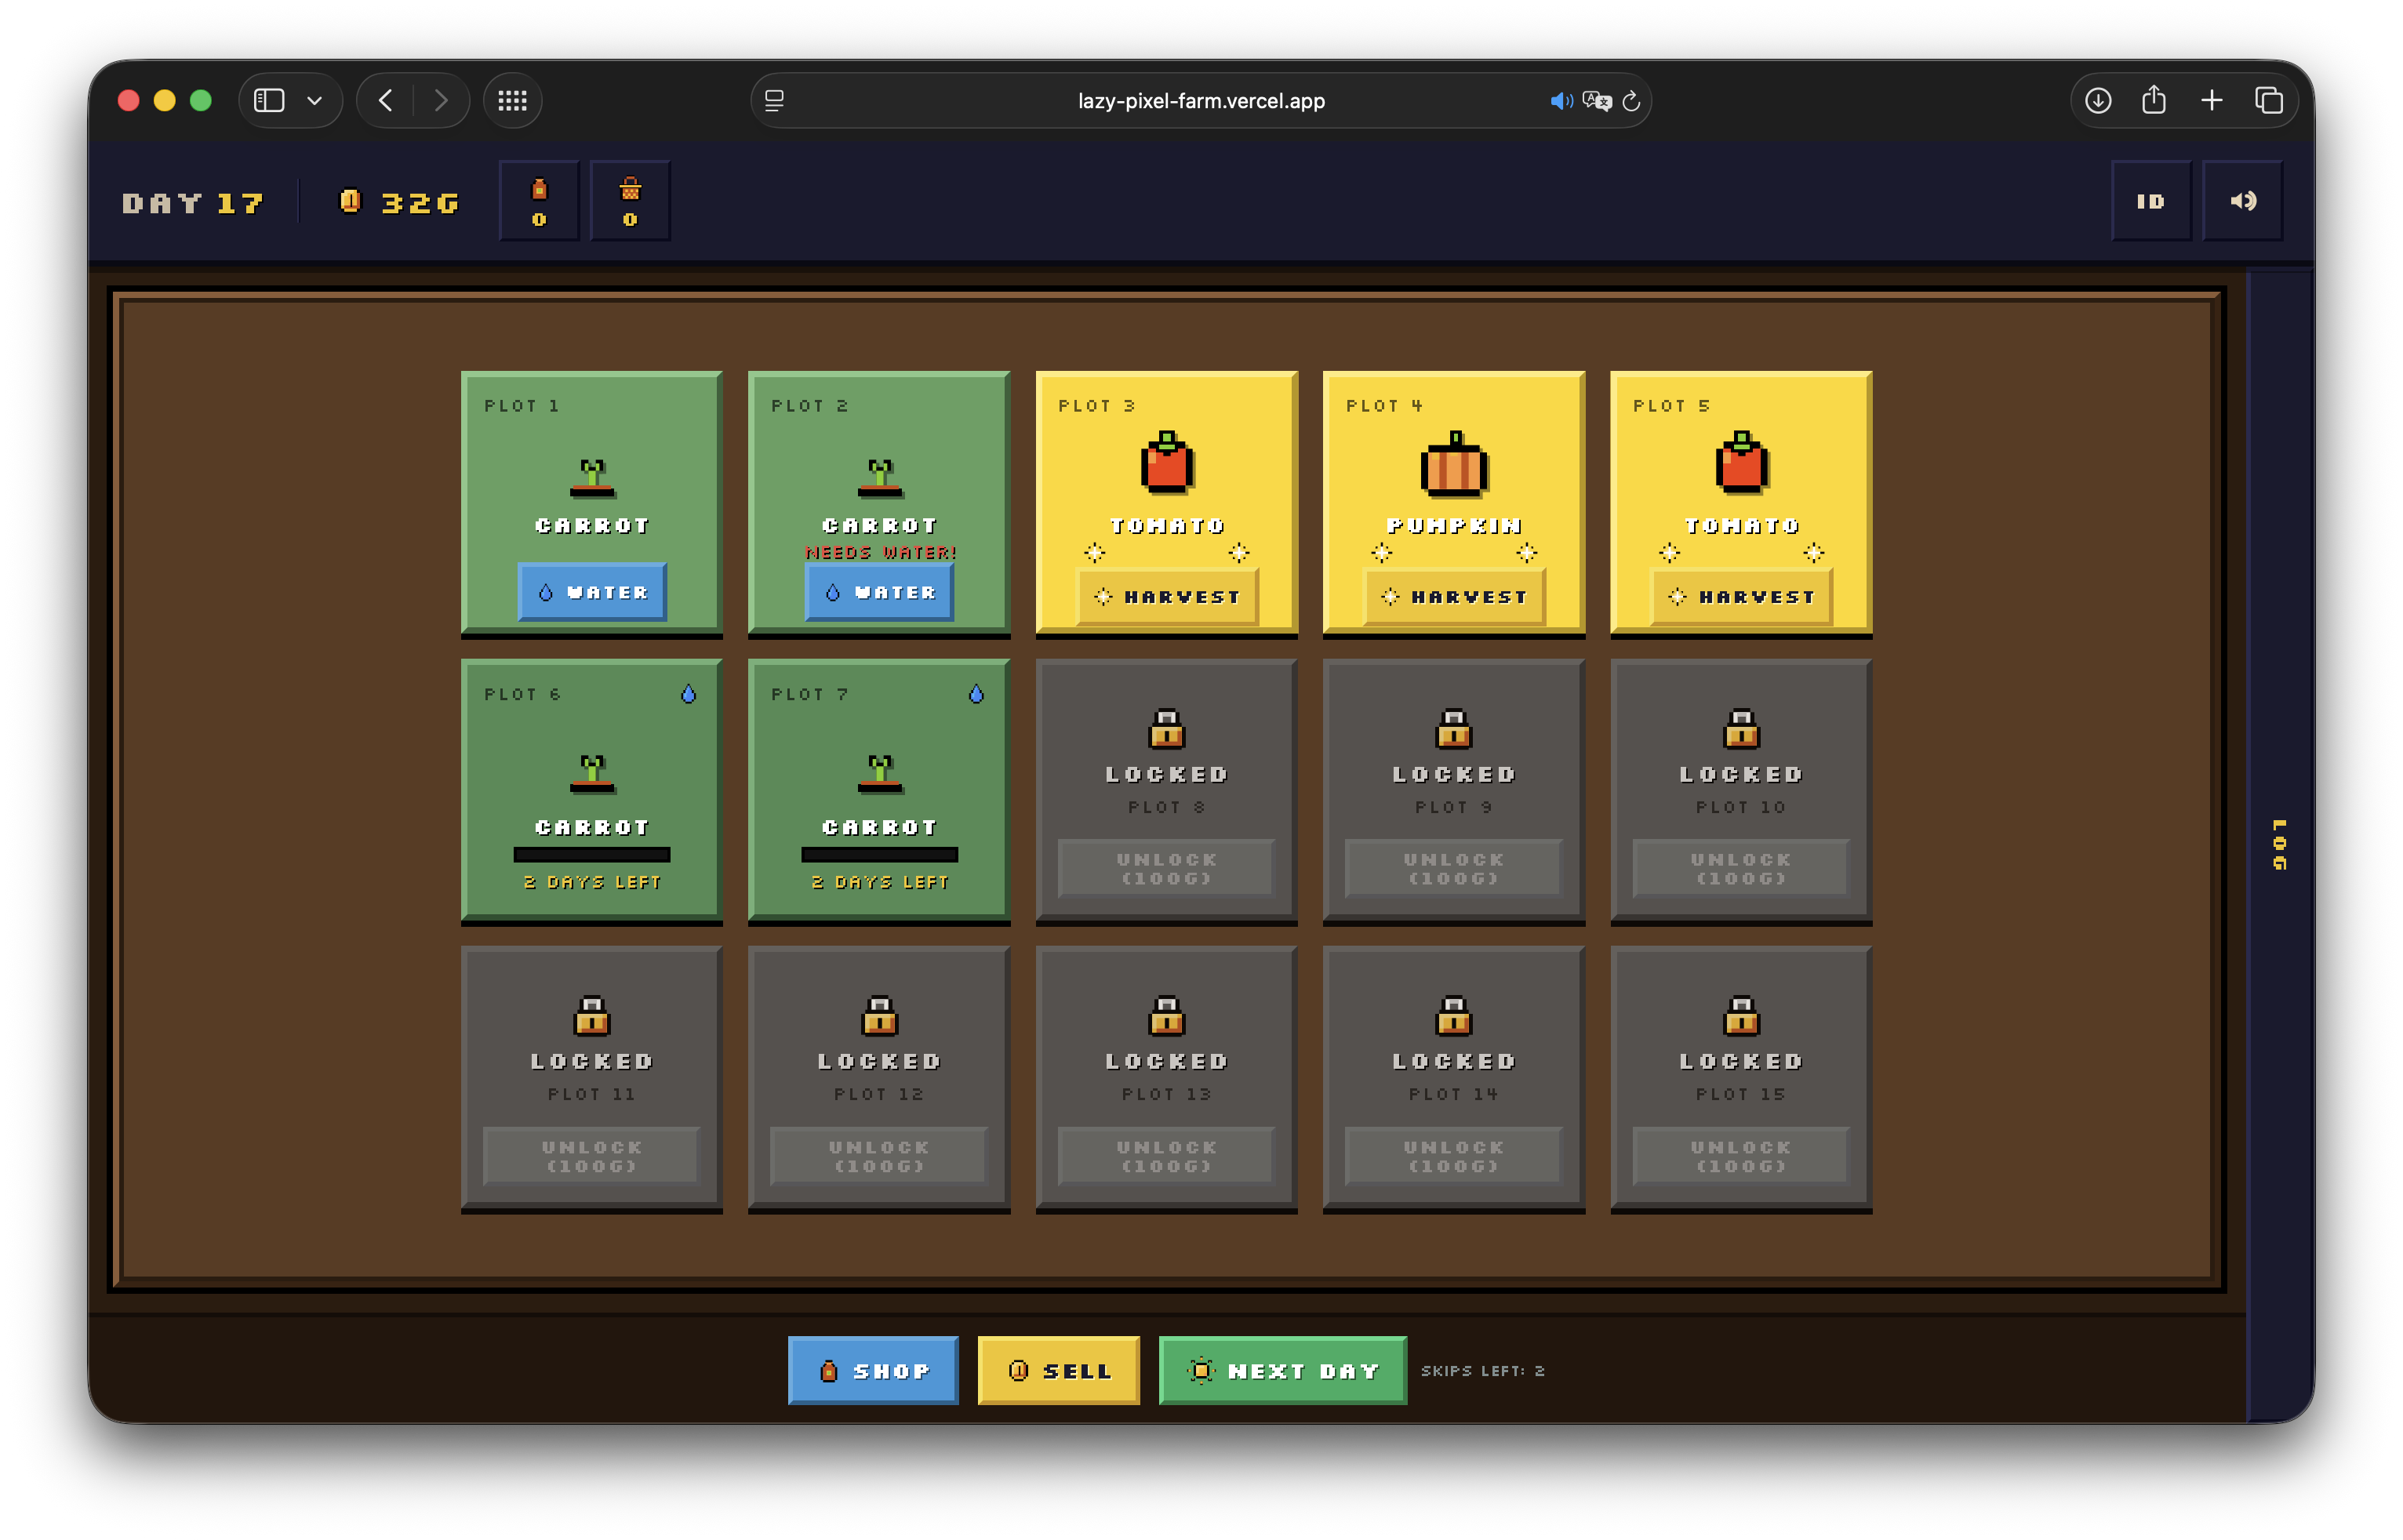Click the water drop indicator on Plot 6

[x=688, y=694]
